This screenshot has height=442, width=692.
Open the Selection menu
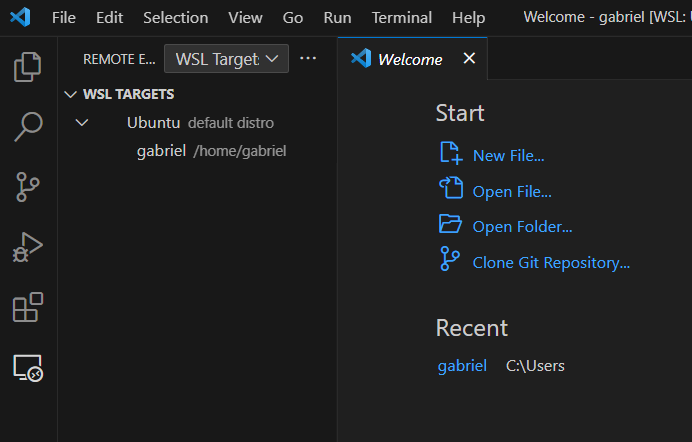pos(176,18)
